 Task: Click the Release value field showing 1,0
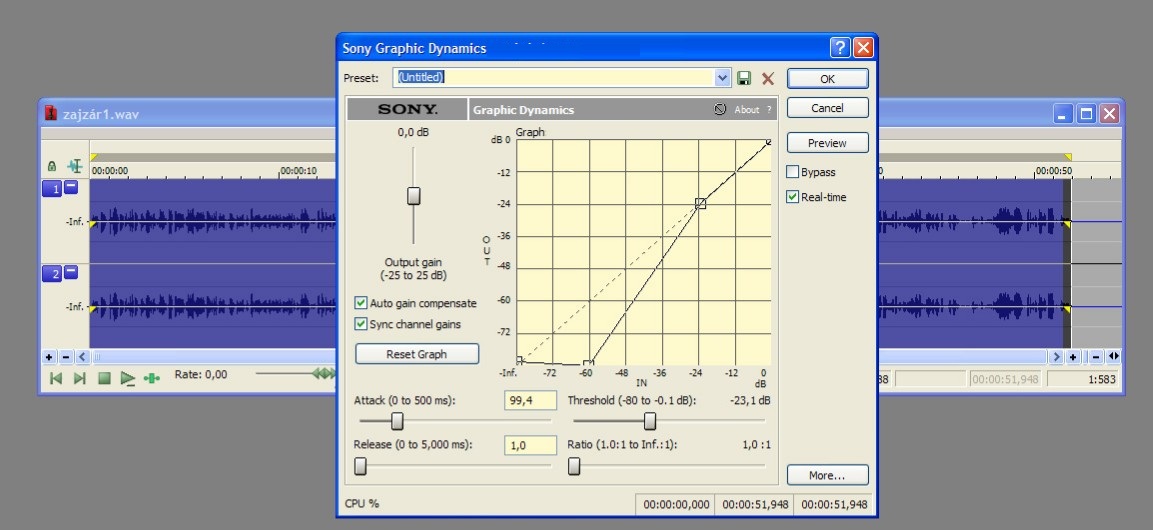pyautogui.click(x=530, y=445)
